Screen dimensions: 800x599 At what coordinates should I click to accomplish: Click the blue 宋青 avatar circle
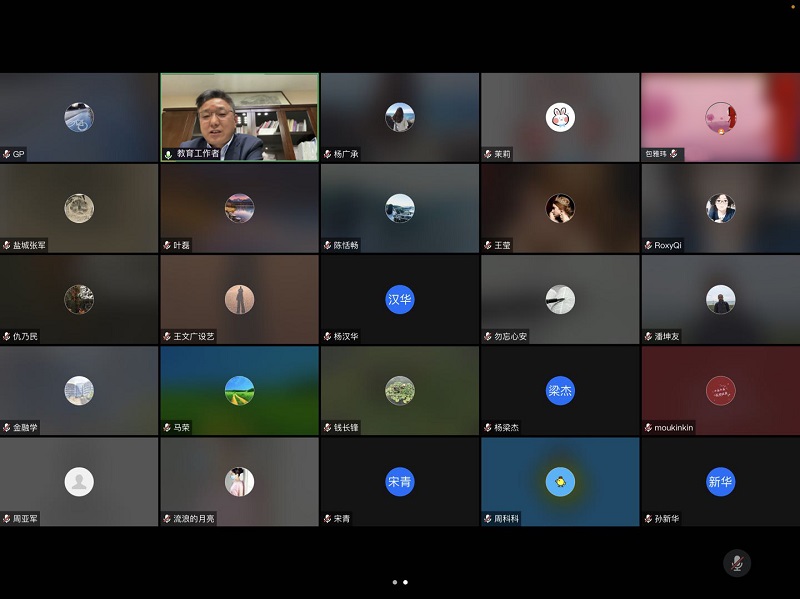coord(400,481)
